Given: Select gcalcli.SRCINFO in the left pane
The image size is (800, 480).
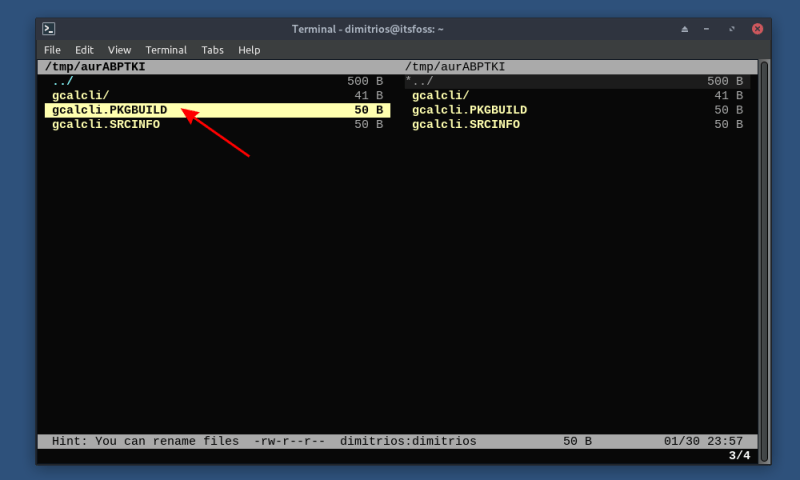Looking at the screenshot, I should pyautogui.click(x=217, y=124).
